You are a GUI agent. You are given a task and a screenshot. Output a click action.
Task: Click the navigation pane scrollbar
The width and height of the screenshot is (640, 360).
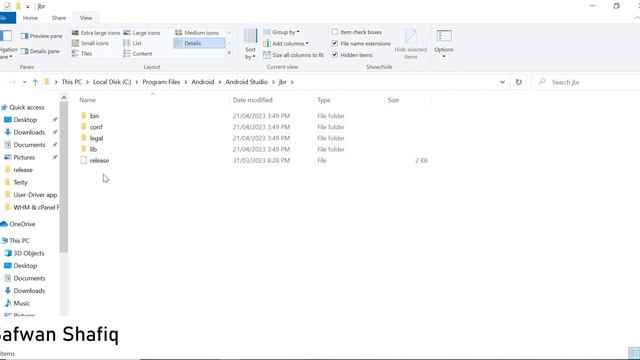pyautogui.click(x=64, y=177)
